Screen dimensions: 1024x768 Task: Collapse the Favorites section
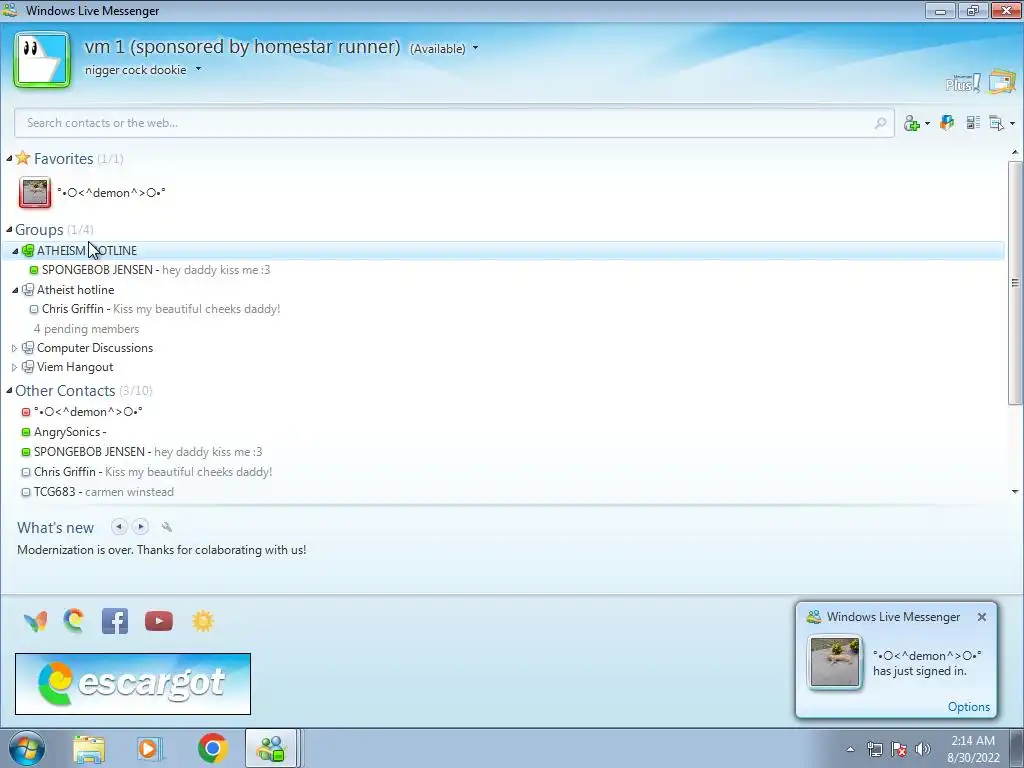click(x=9, y=159)
